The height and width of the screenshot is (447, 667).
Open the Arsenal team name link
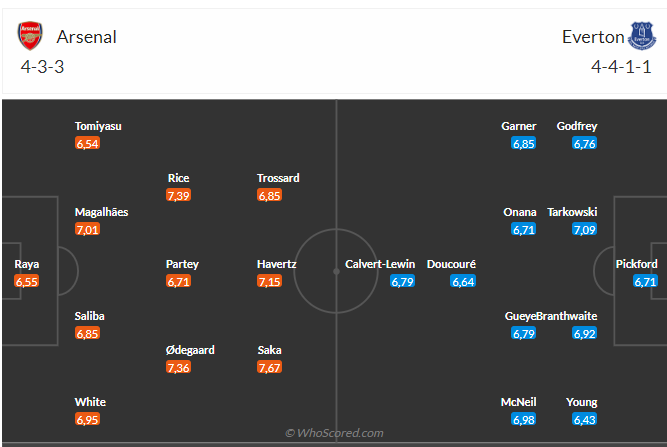87,37
